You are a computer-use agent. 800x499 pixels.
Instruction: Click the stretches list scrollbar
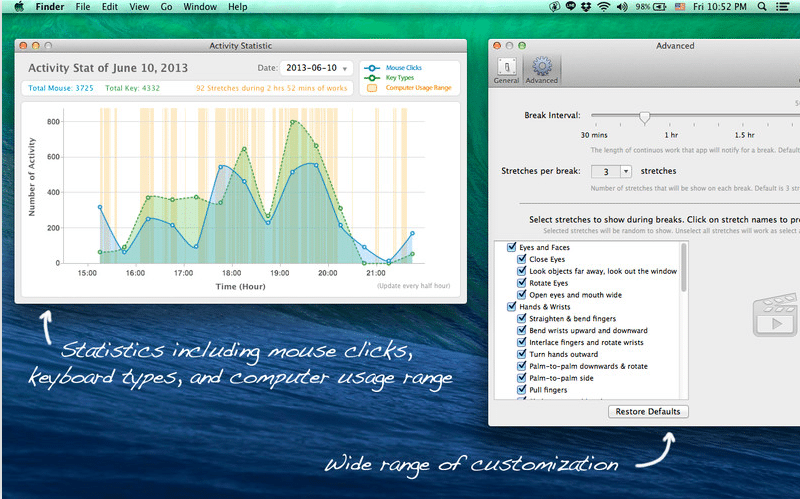coord(684,268)
